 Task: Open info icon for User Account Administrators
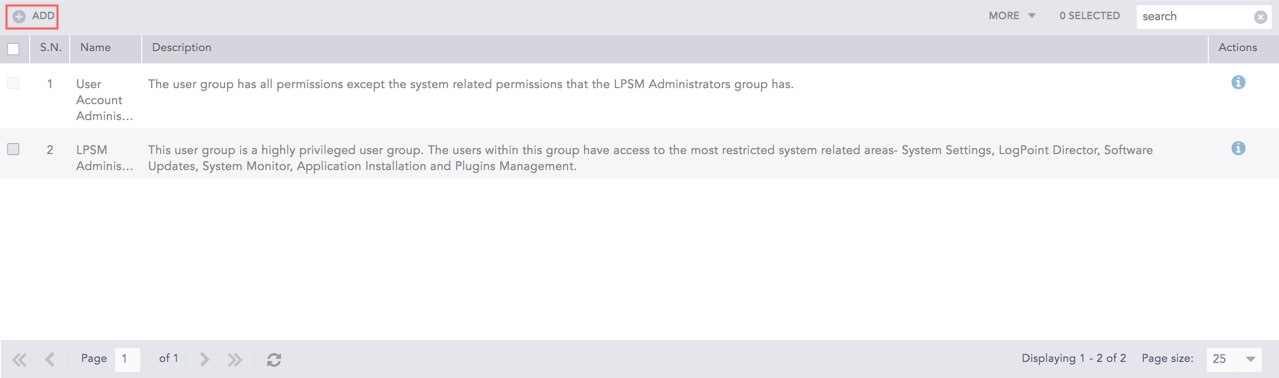pos(1238,83)
